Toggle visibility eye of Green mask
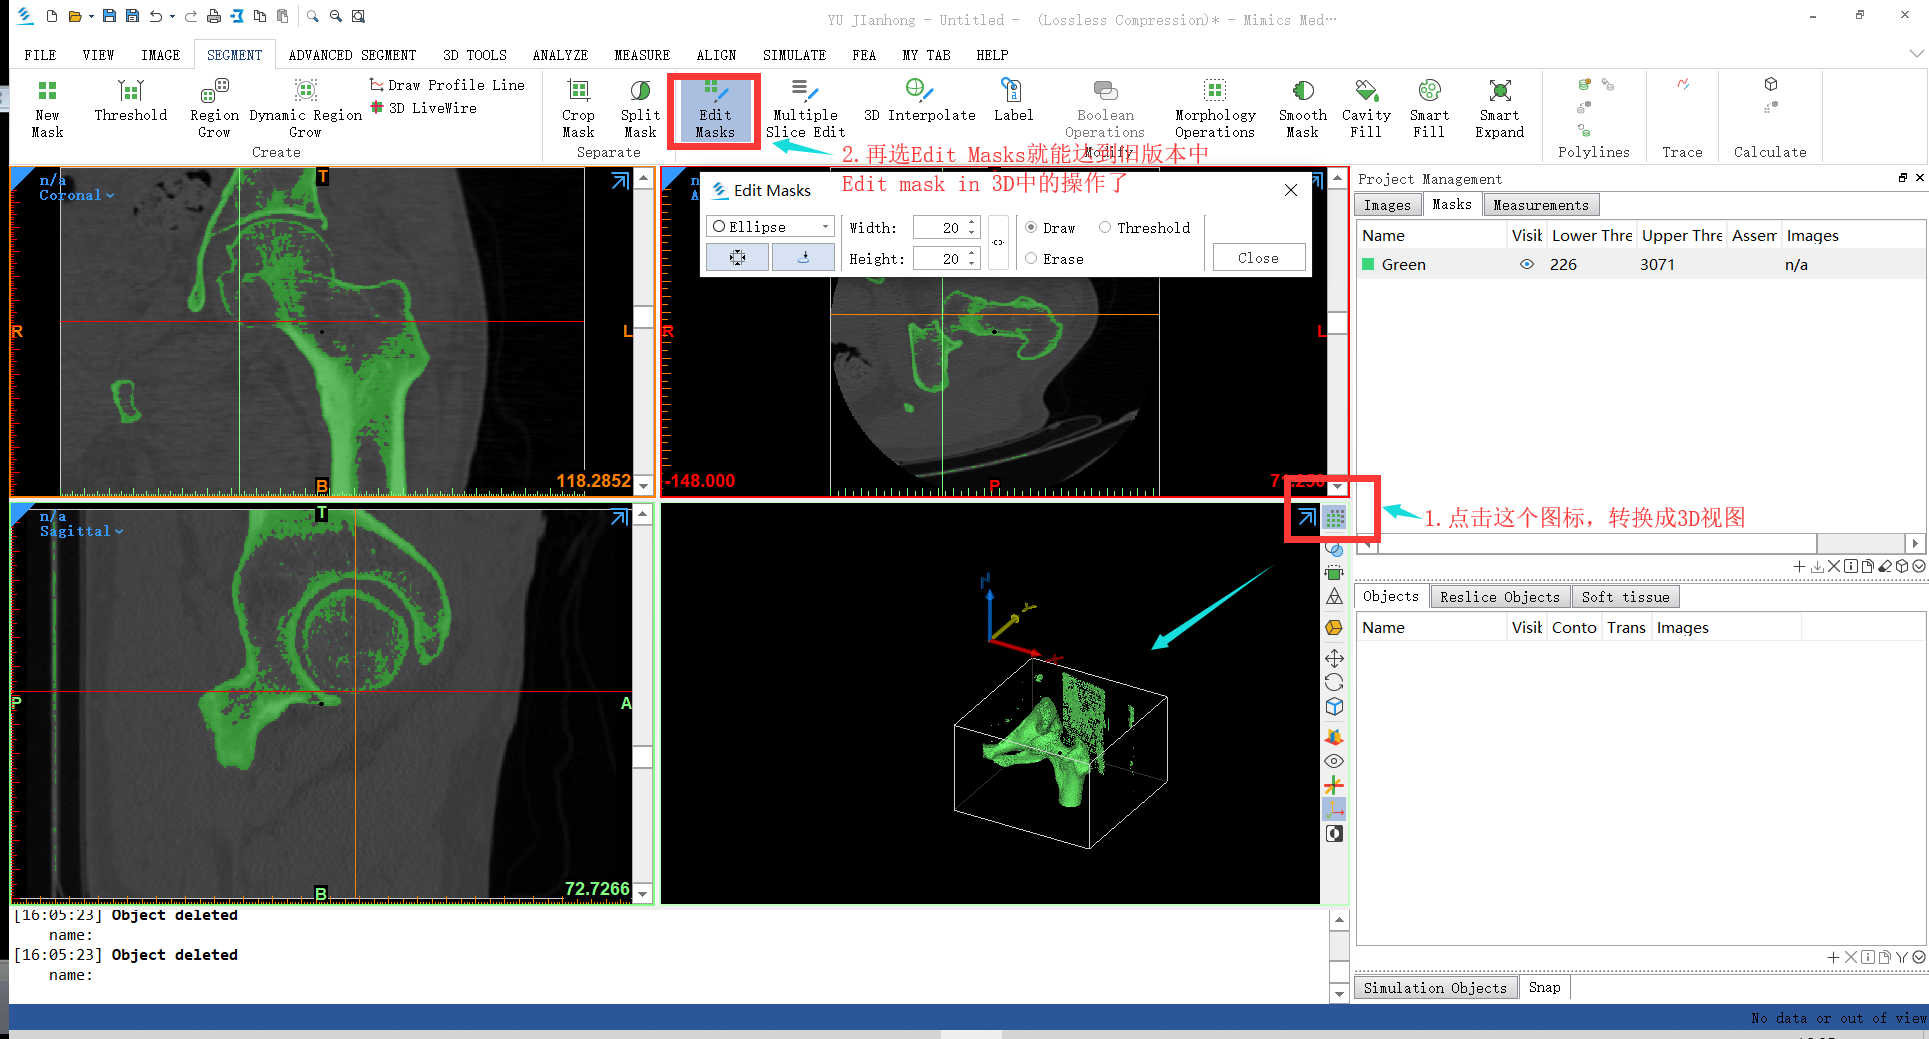This screenshot has width=1929, height=1039. coord(1526,264)
